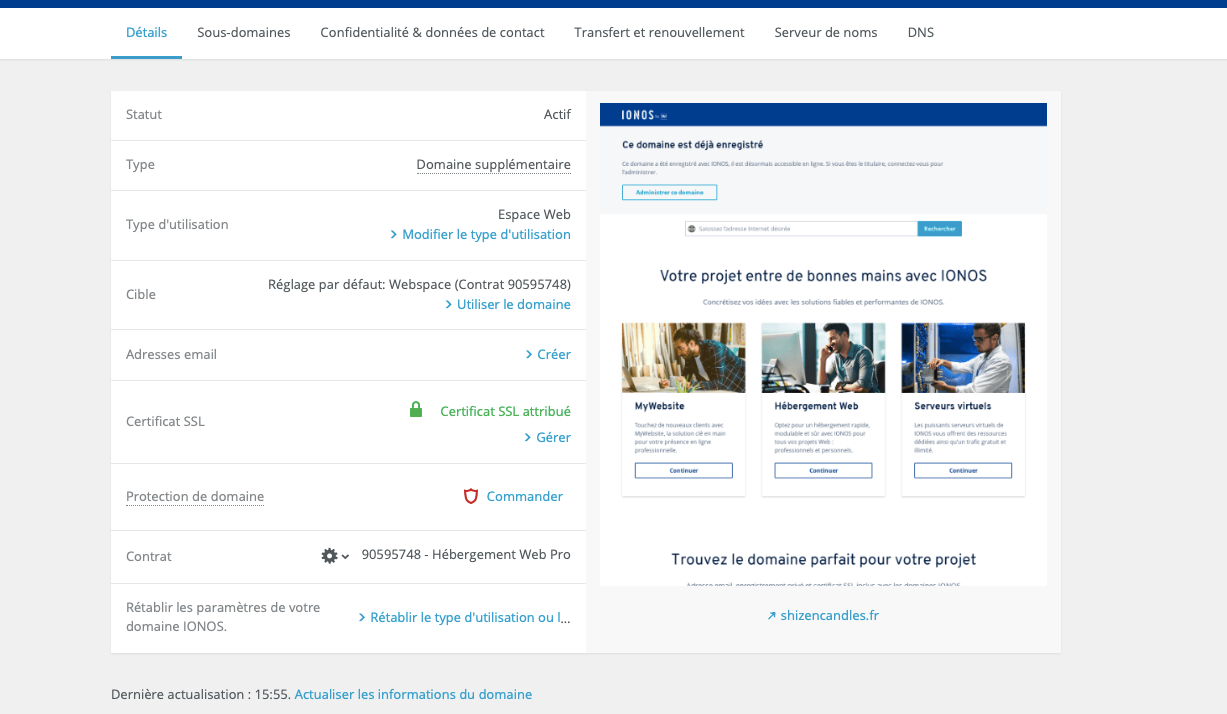Manage SSL certificate via Gérer link
This screenshot has height=714, width=1227.
point(548,438)
